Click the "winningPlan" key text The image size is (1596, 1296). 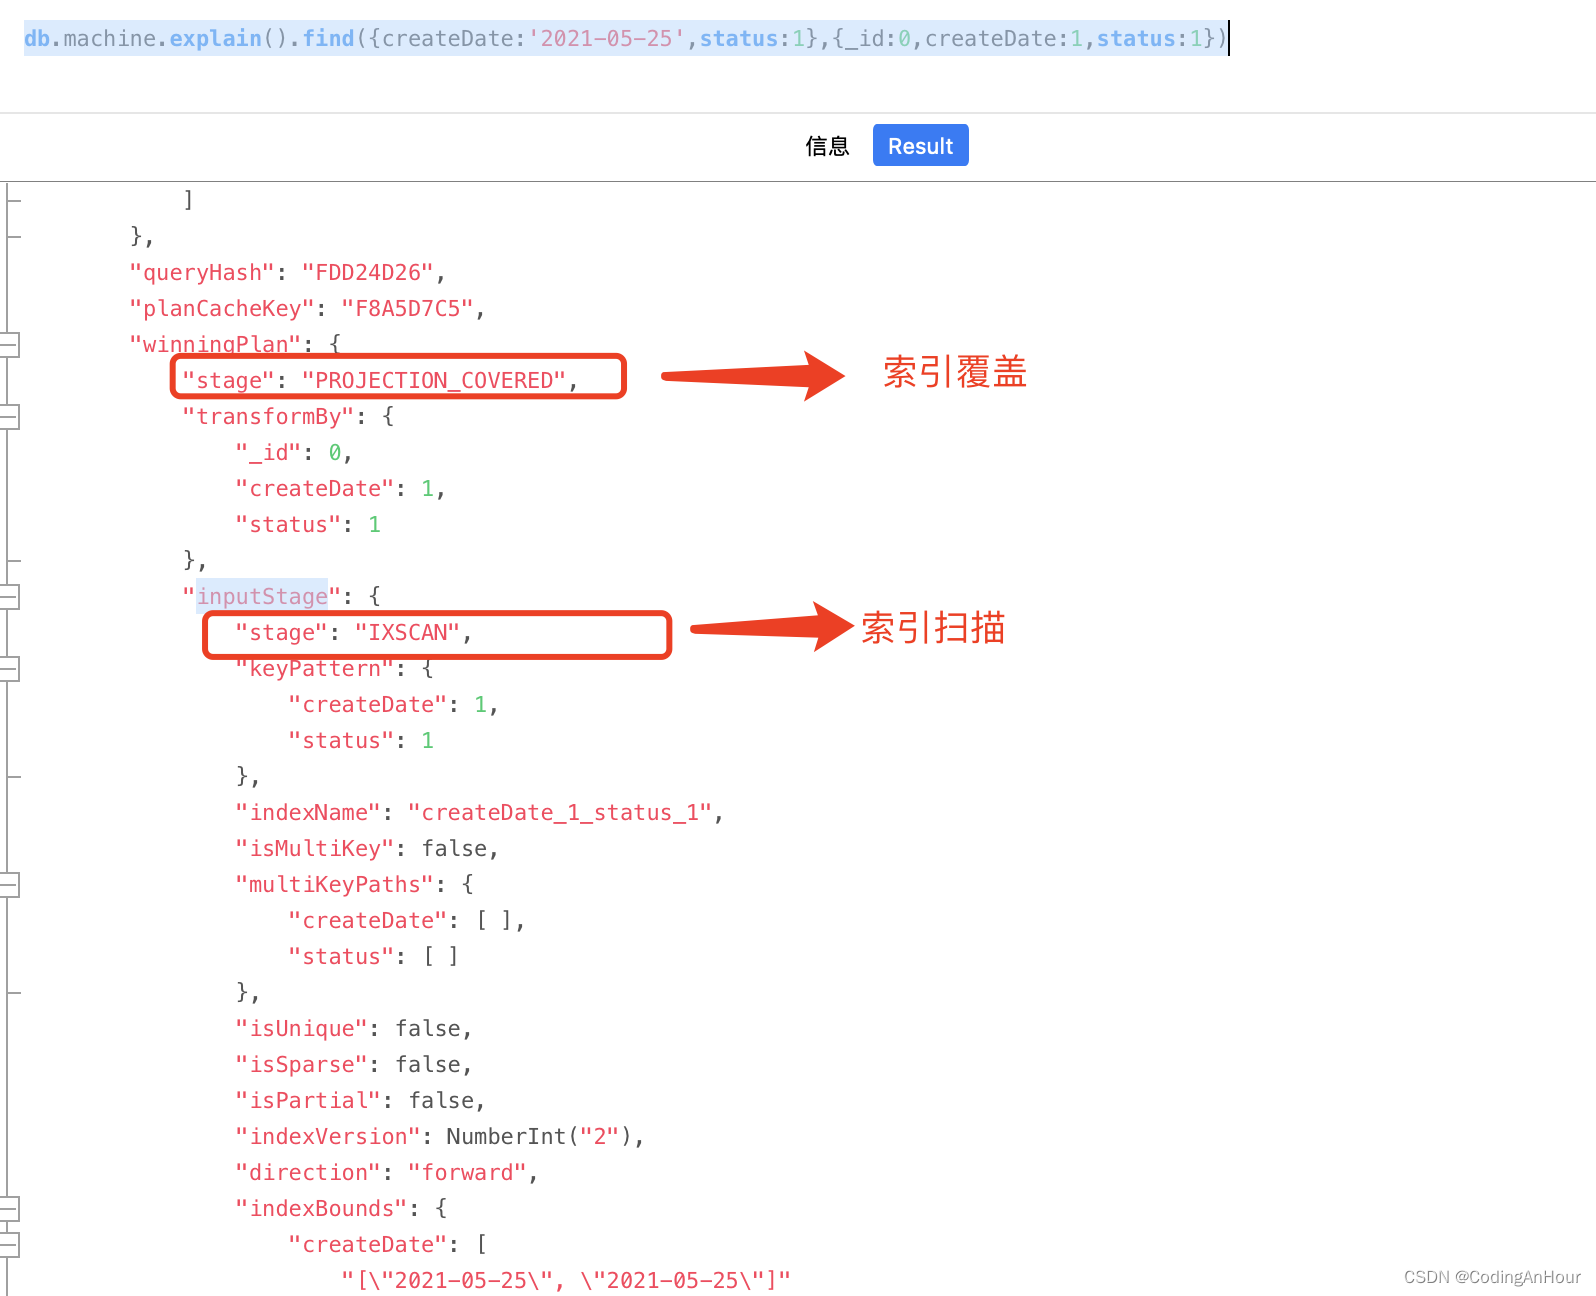(x=215, y=344)
